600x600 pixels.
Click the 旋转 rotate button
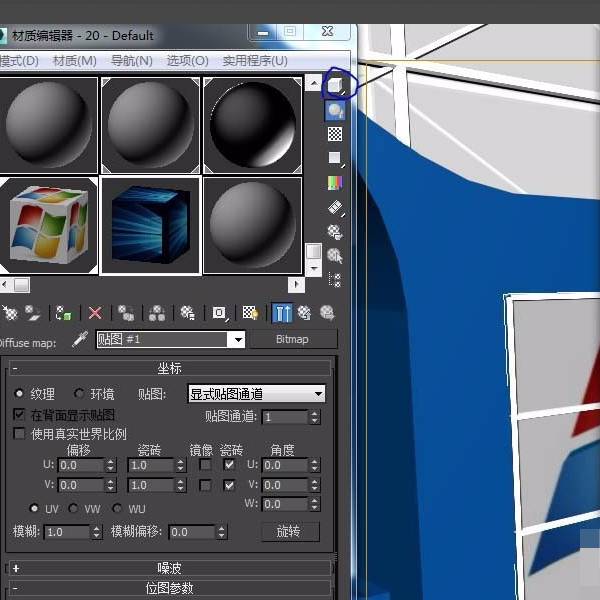(290, 532)
